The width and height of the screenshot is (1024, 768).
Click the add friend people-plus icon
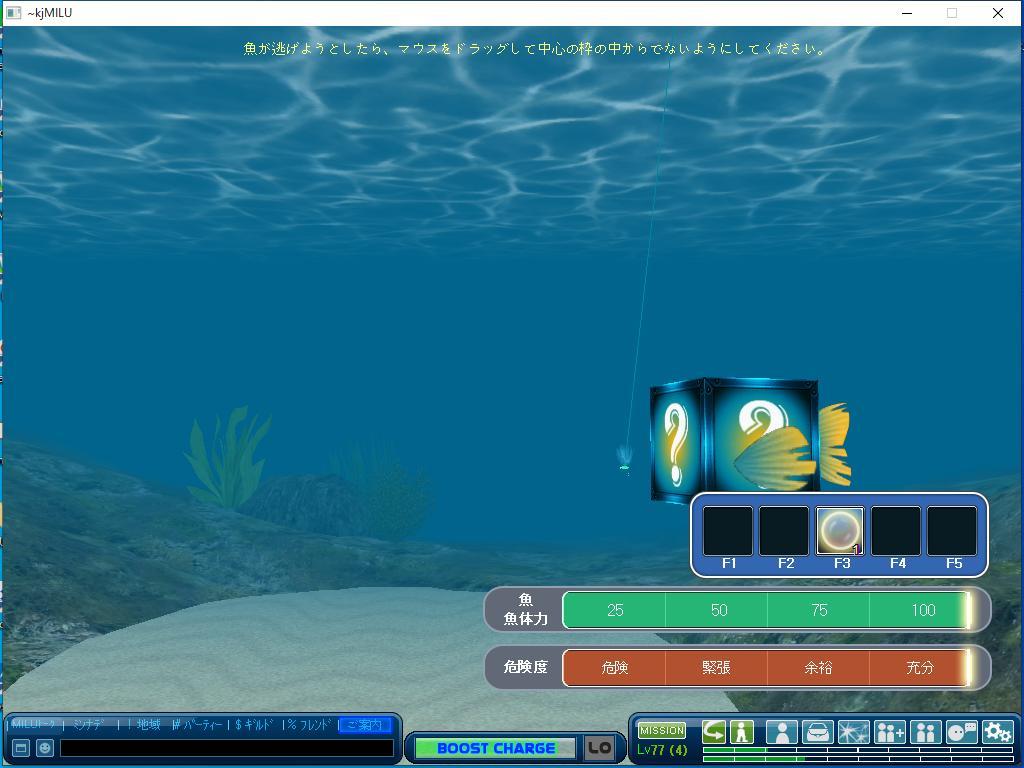click(889, 732)
